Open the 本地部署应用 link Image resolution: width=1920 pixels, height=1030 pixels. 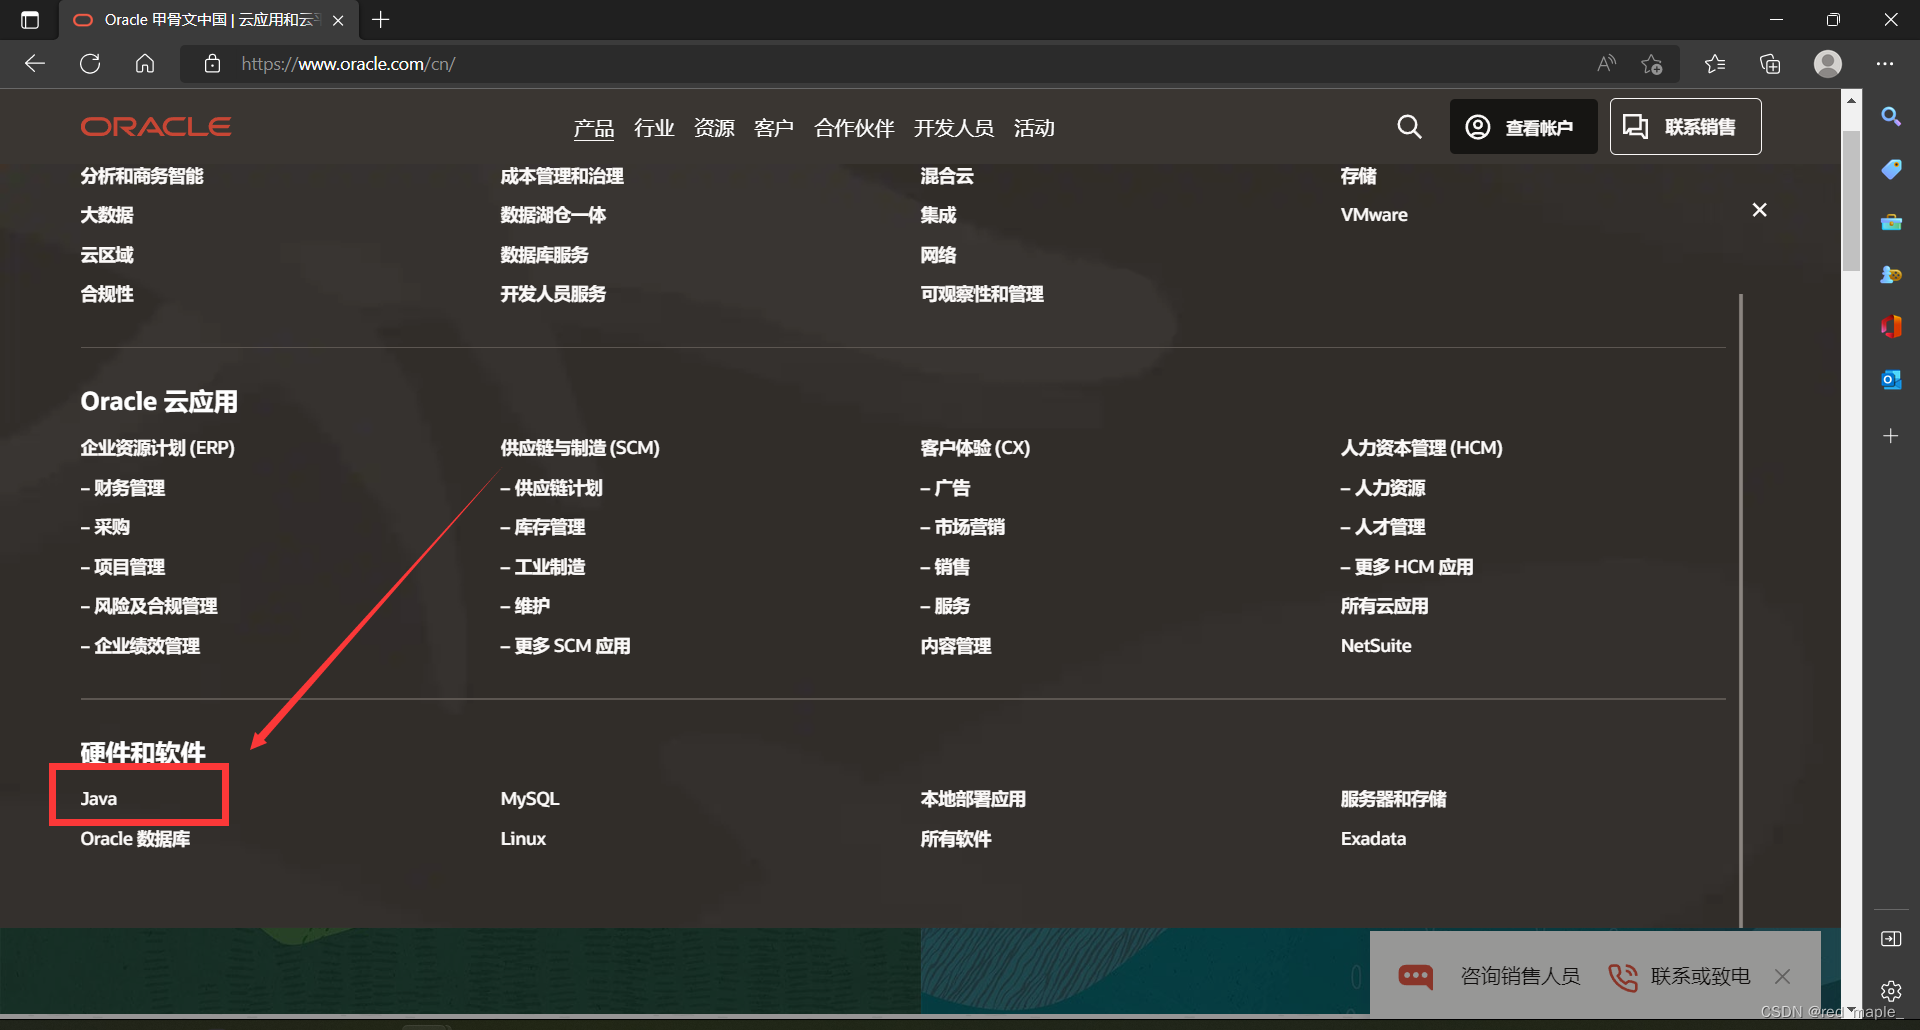coord(973,799)
